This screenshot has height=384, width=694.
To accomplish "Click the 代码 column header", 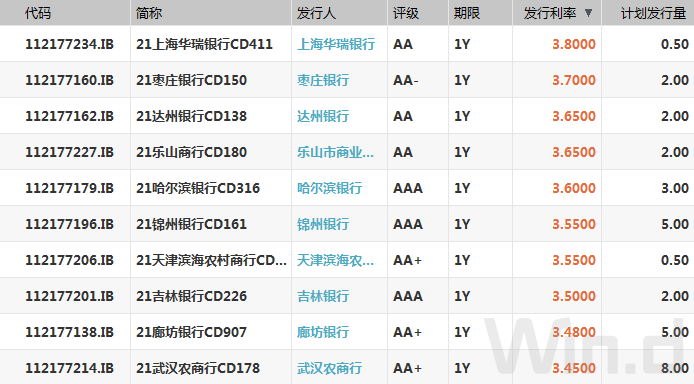I will [x=38, y=13].
